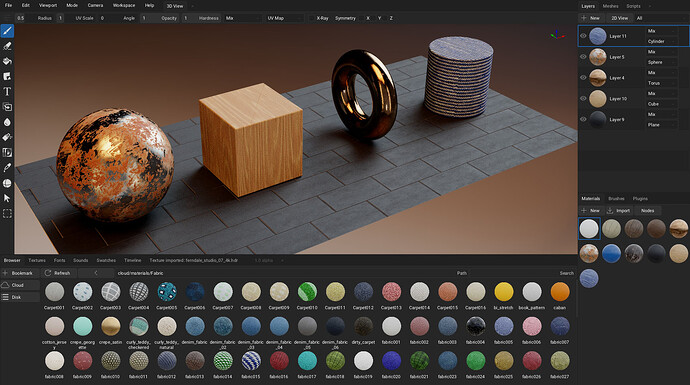Open the Cloud location in browser
The width and height of the screenshot is (690, 385).
click(20, 285)
